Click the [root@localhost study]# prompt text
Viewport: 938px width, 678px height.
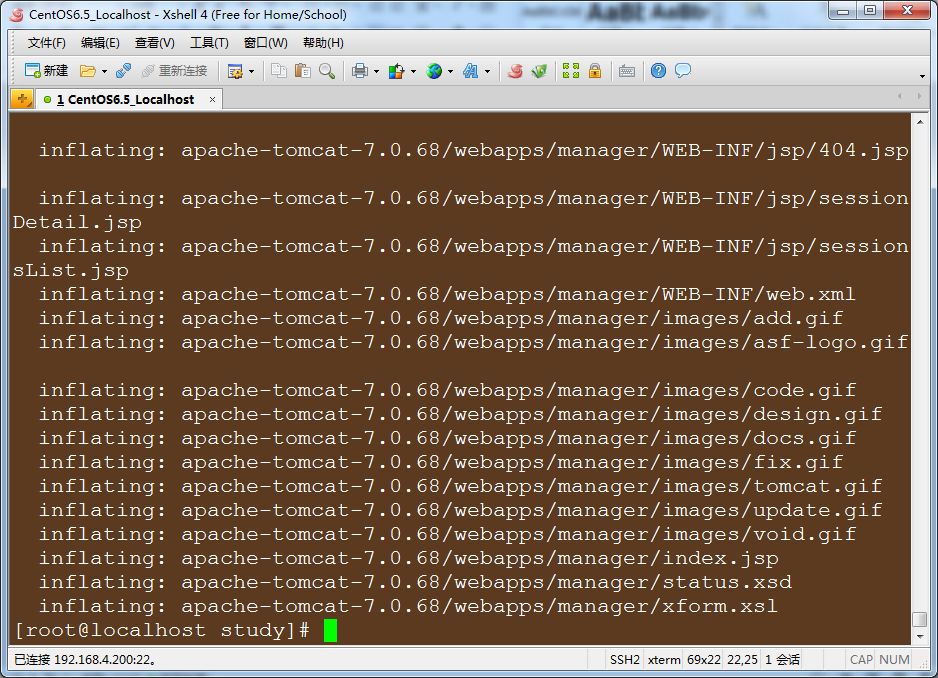(x=162, y=630)
